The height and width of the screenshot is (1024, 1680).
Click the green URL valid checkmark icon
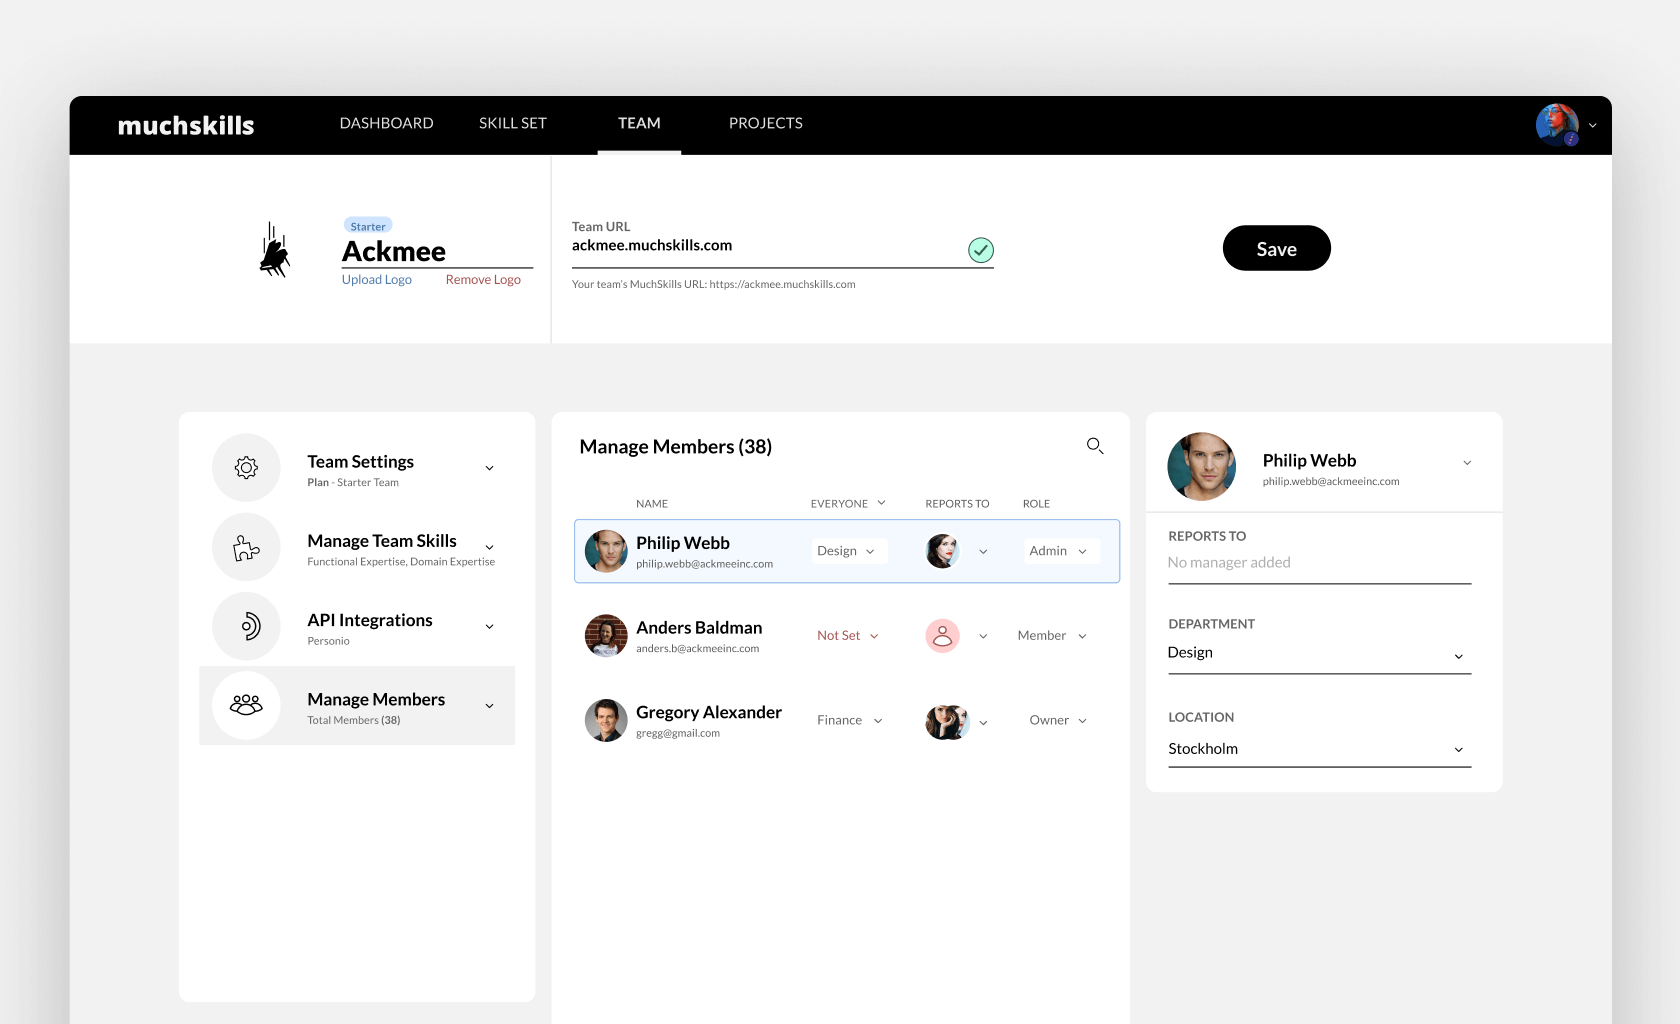981,250
